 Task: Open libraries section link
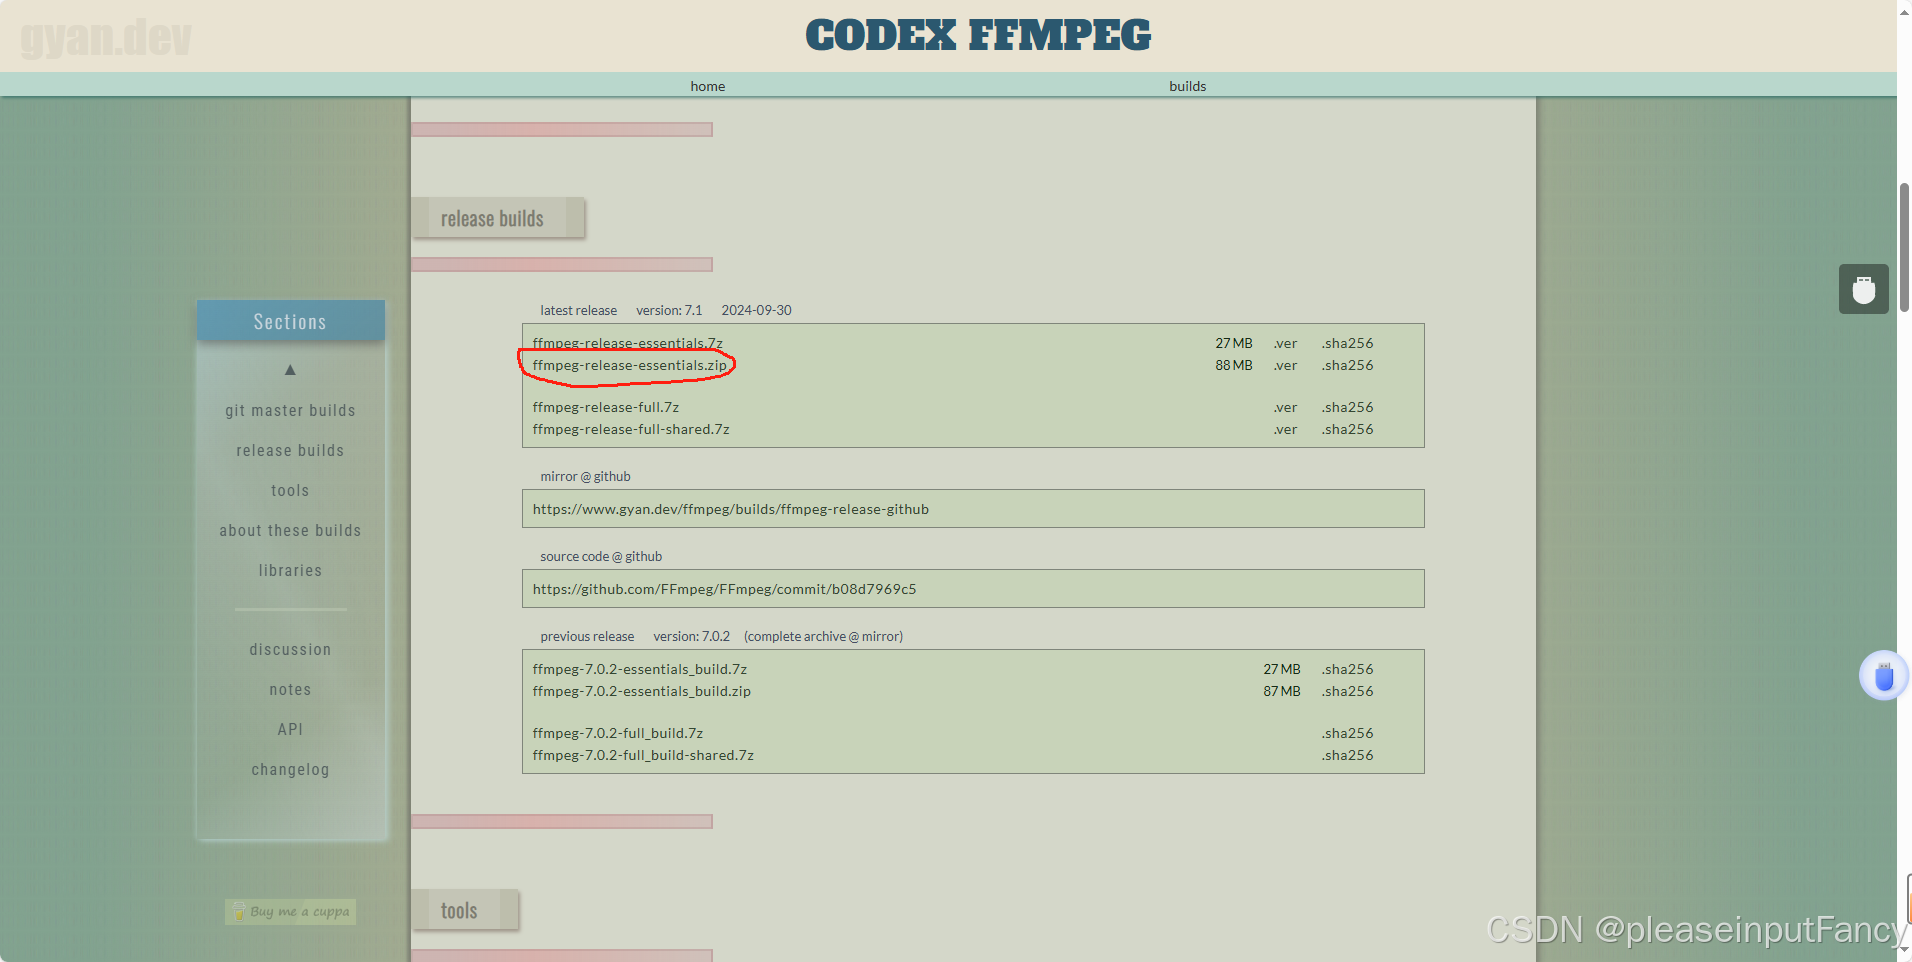point(290,570)
